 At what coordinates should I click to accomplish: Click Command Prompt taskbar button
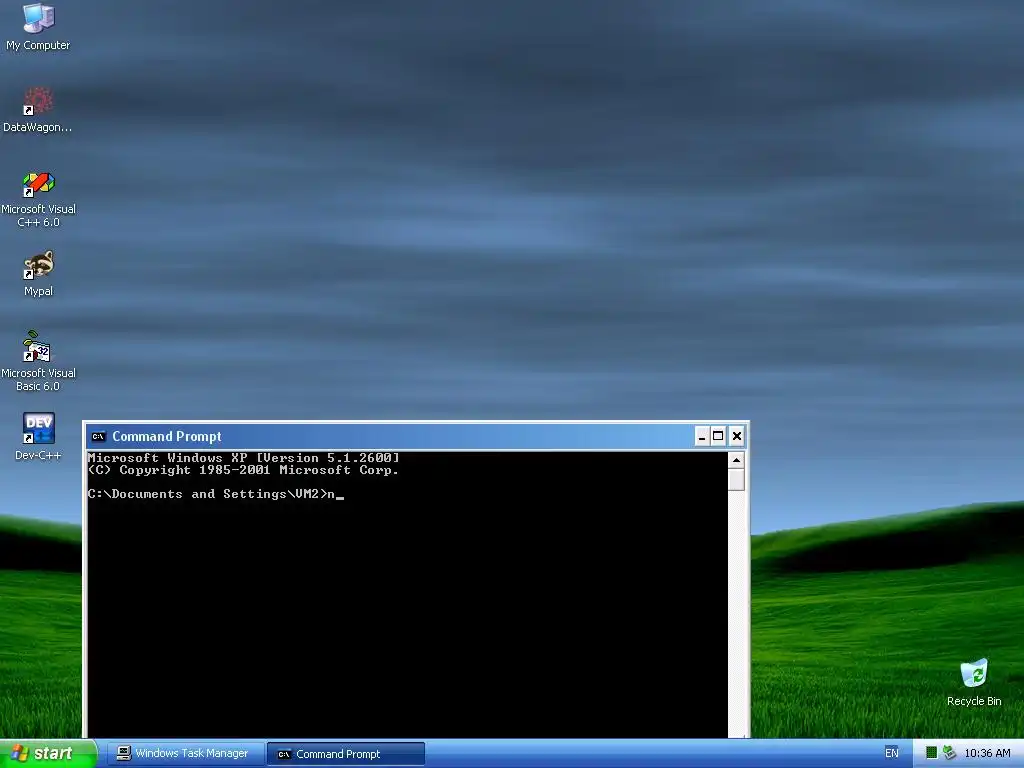click(346, 754)
